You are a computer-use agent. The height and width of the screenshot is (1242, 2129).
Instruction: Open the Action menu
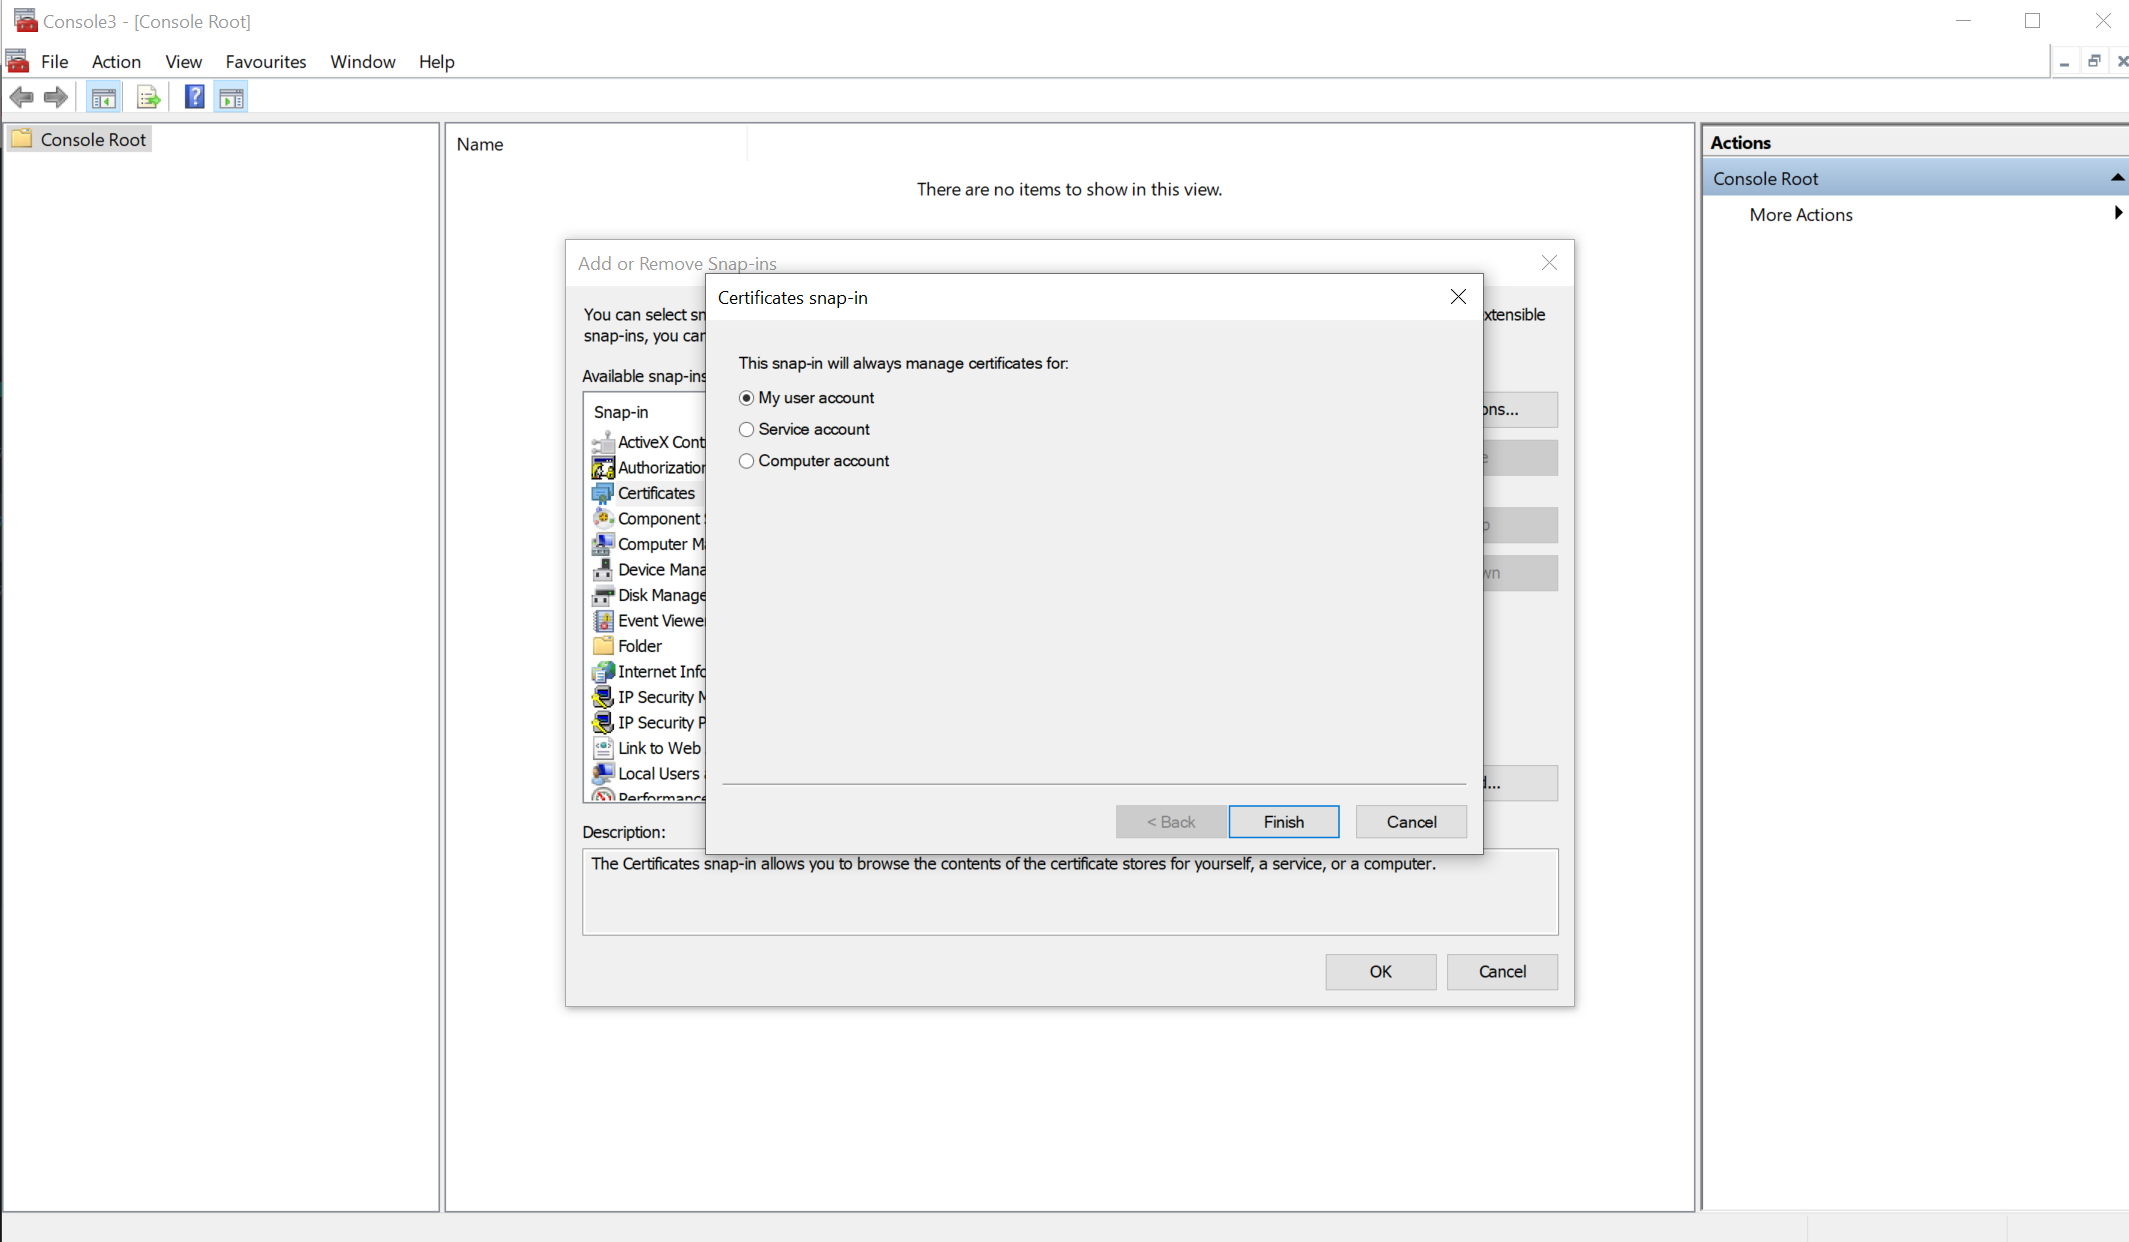116,62
